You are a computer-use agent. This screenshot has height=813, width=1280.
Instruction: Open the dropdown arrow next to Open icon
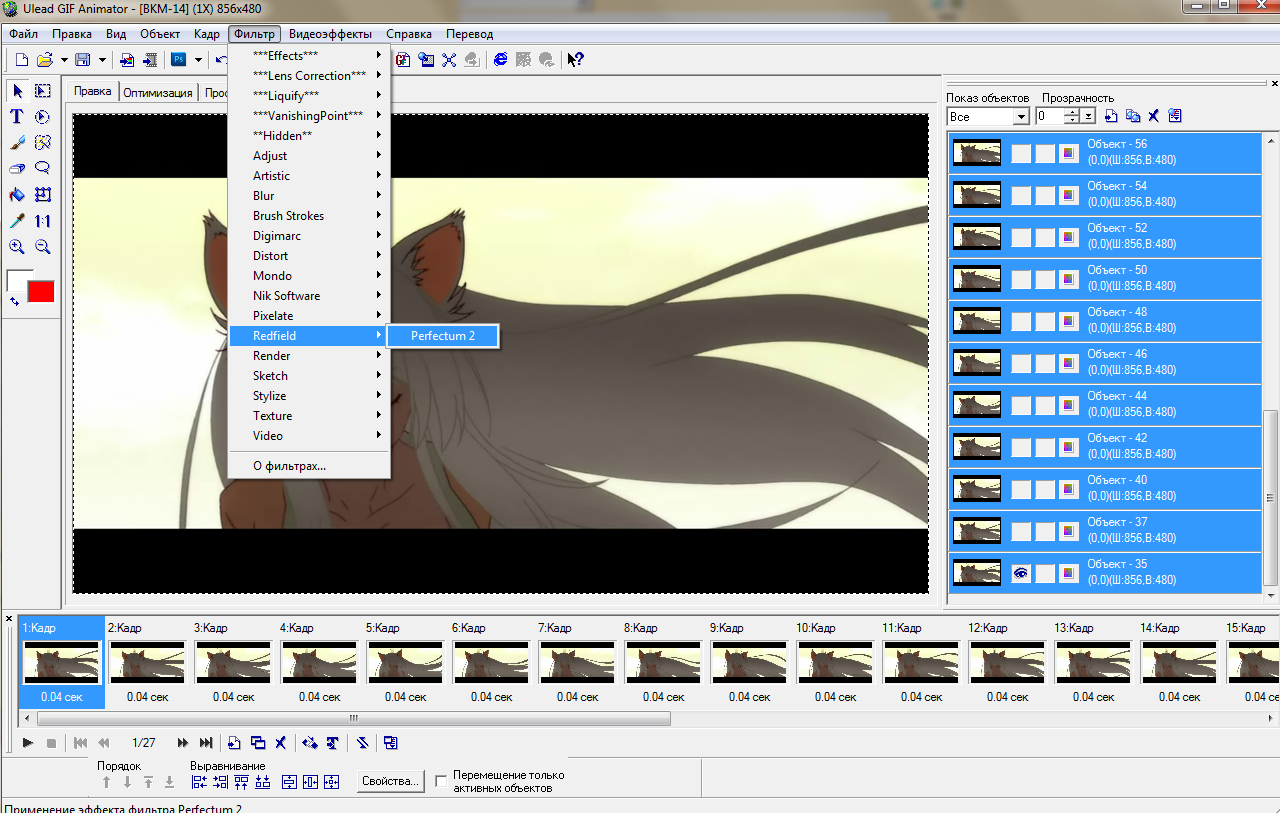point(64,60)
